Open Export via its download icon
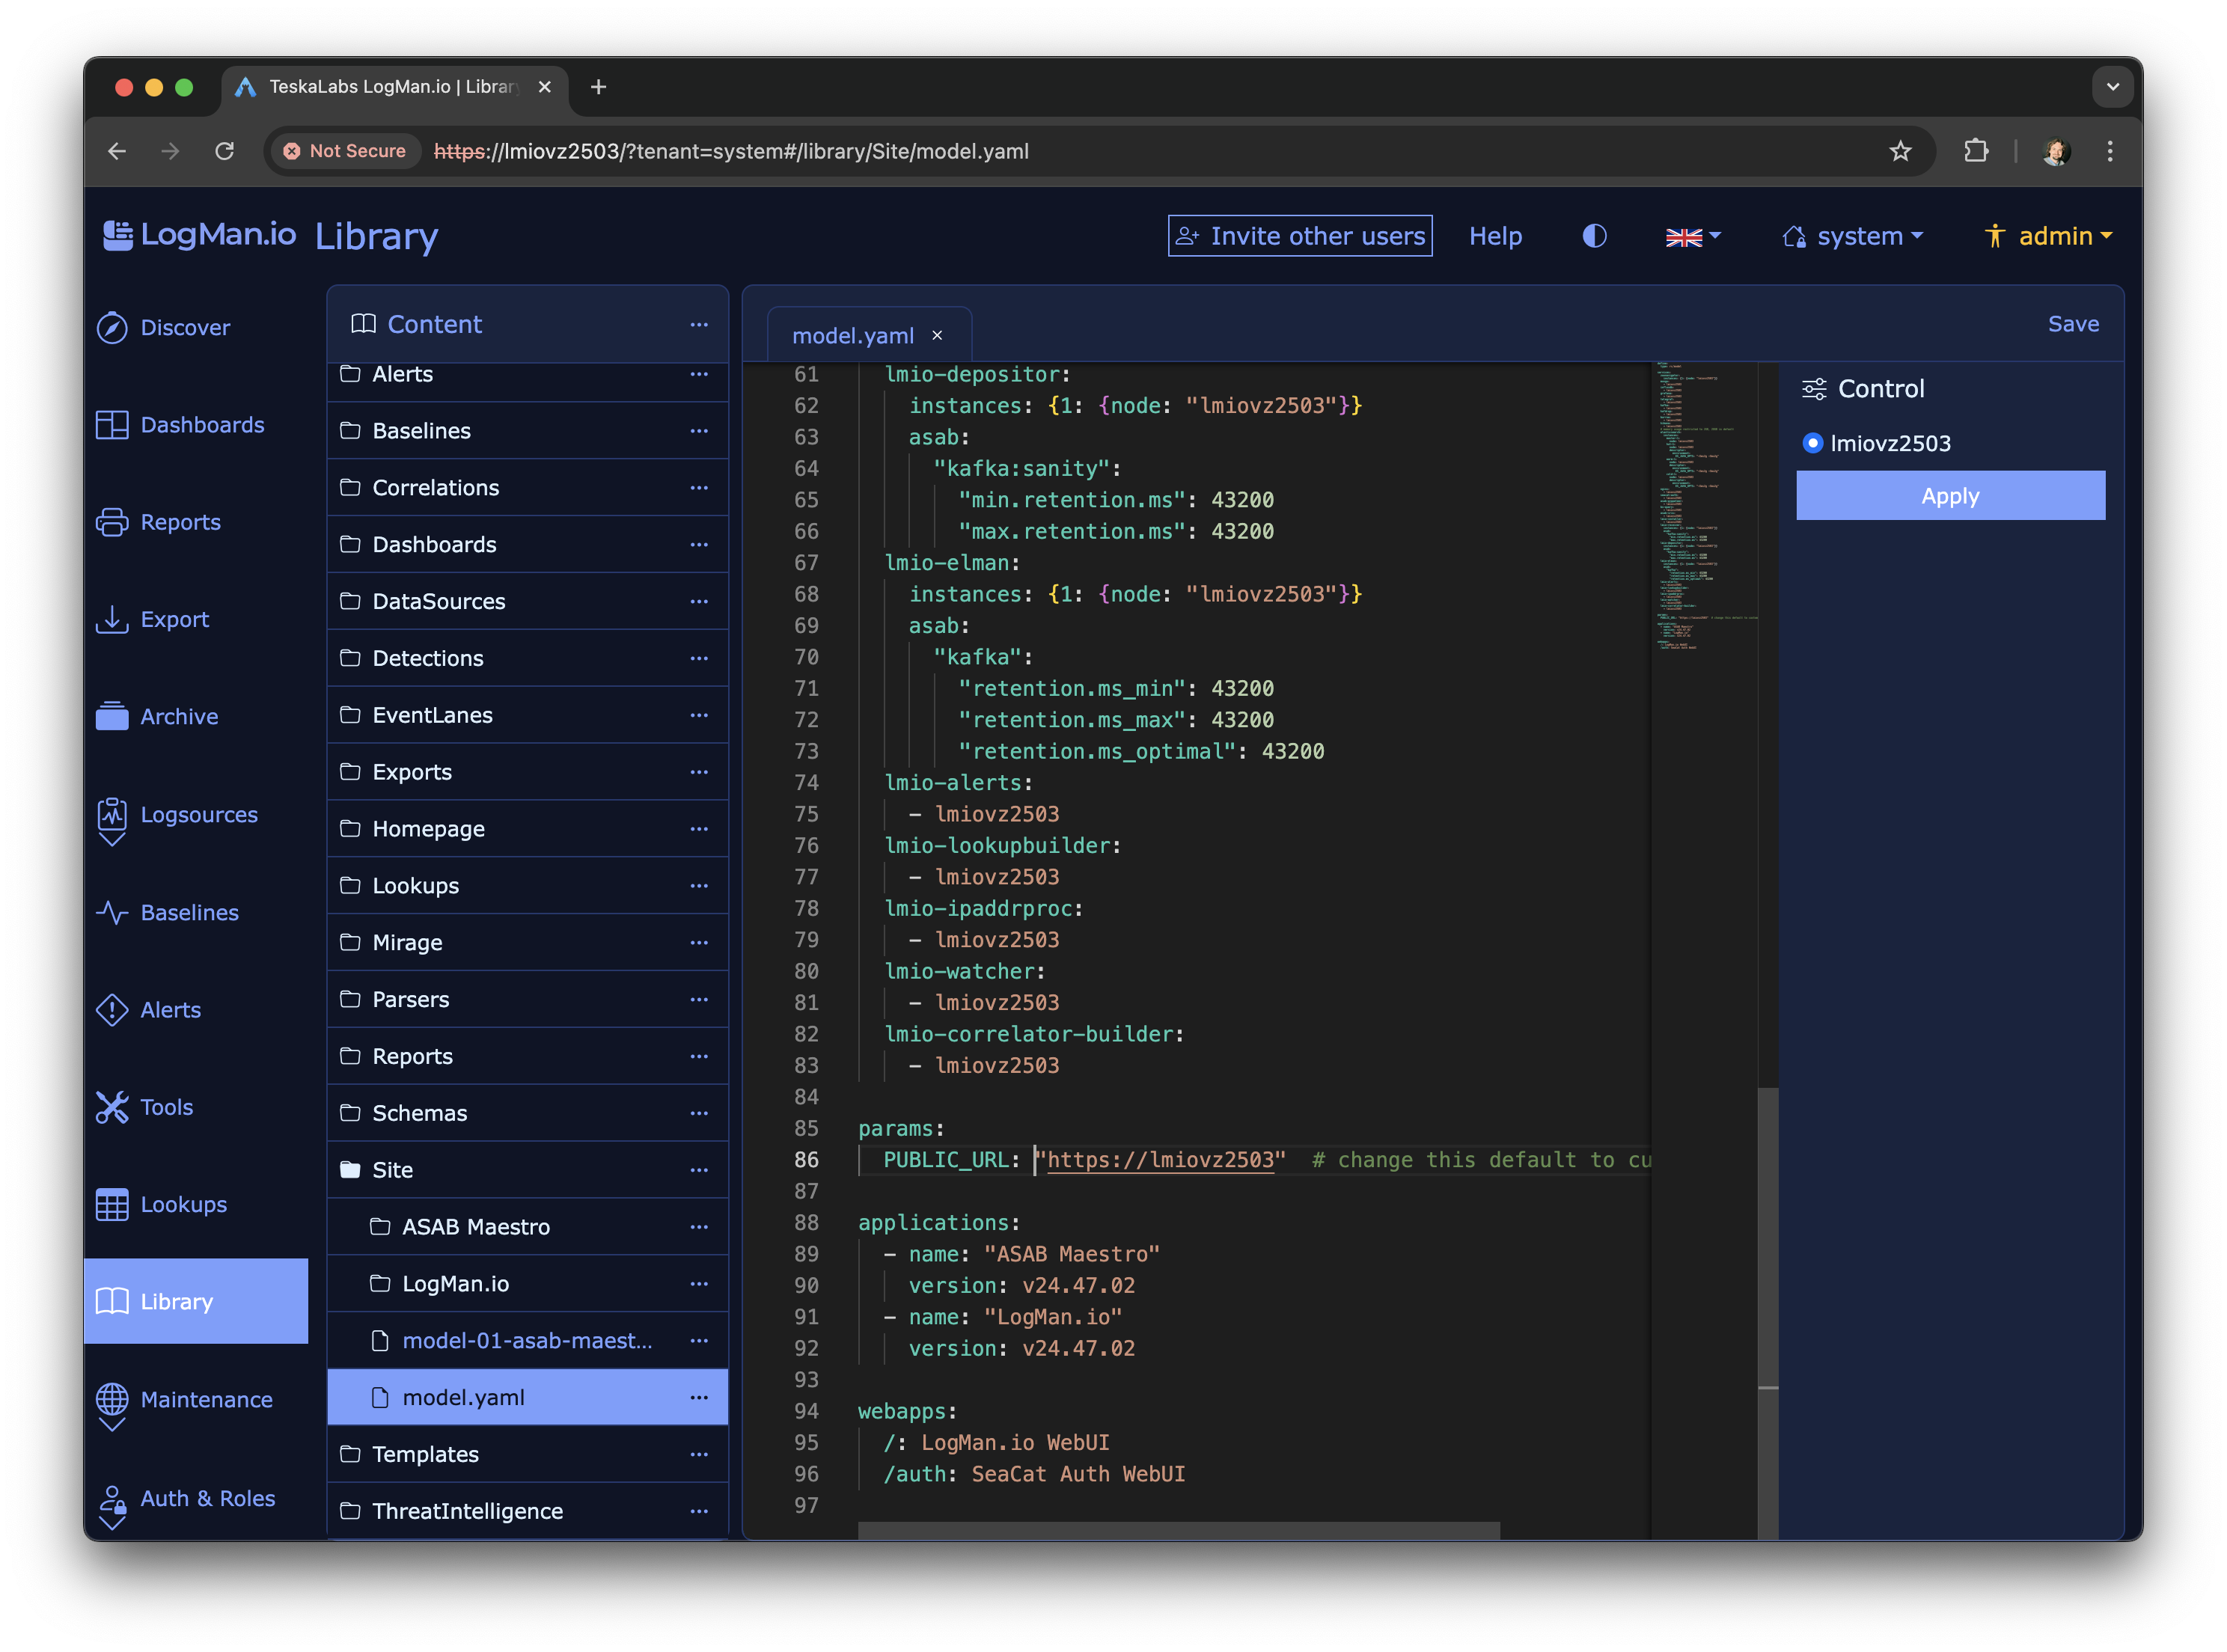The image size is (2227, 1652). click(x=112, y=619)
